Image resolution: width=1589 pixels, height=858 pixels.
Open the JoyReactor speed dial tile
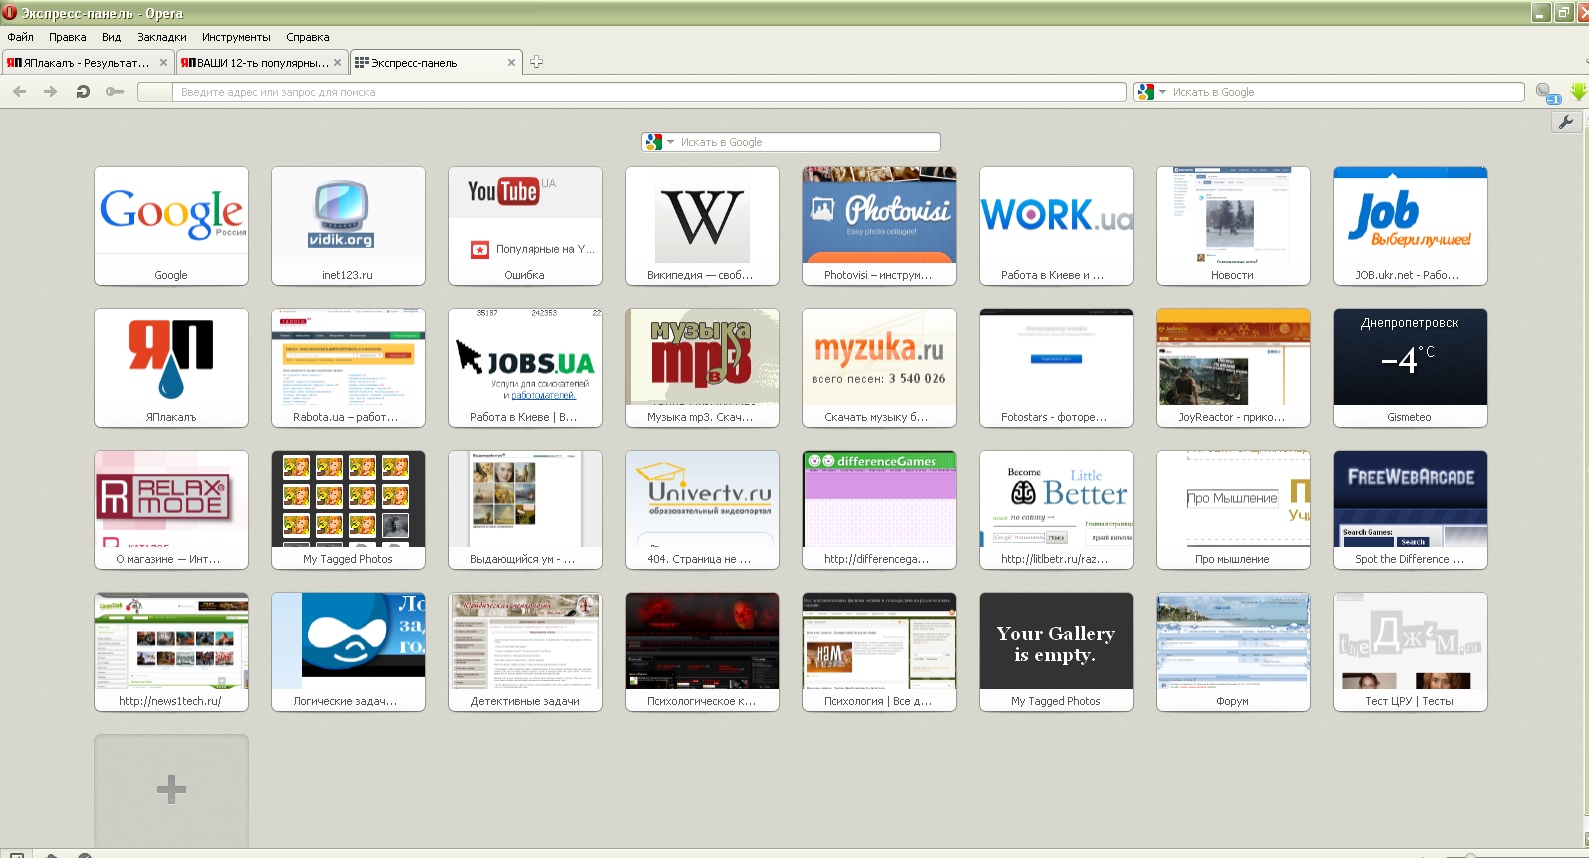[1233, 368]
